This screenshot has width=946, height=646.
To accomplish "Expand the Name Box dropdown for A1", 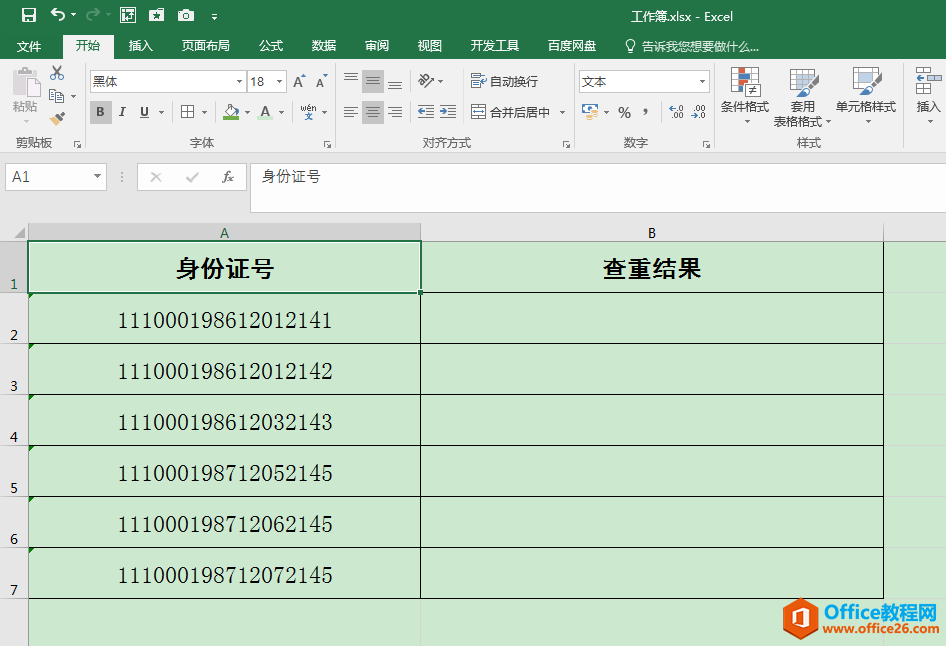I will [x=97, y=177].
